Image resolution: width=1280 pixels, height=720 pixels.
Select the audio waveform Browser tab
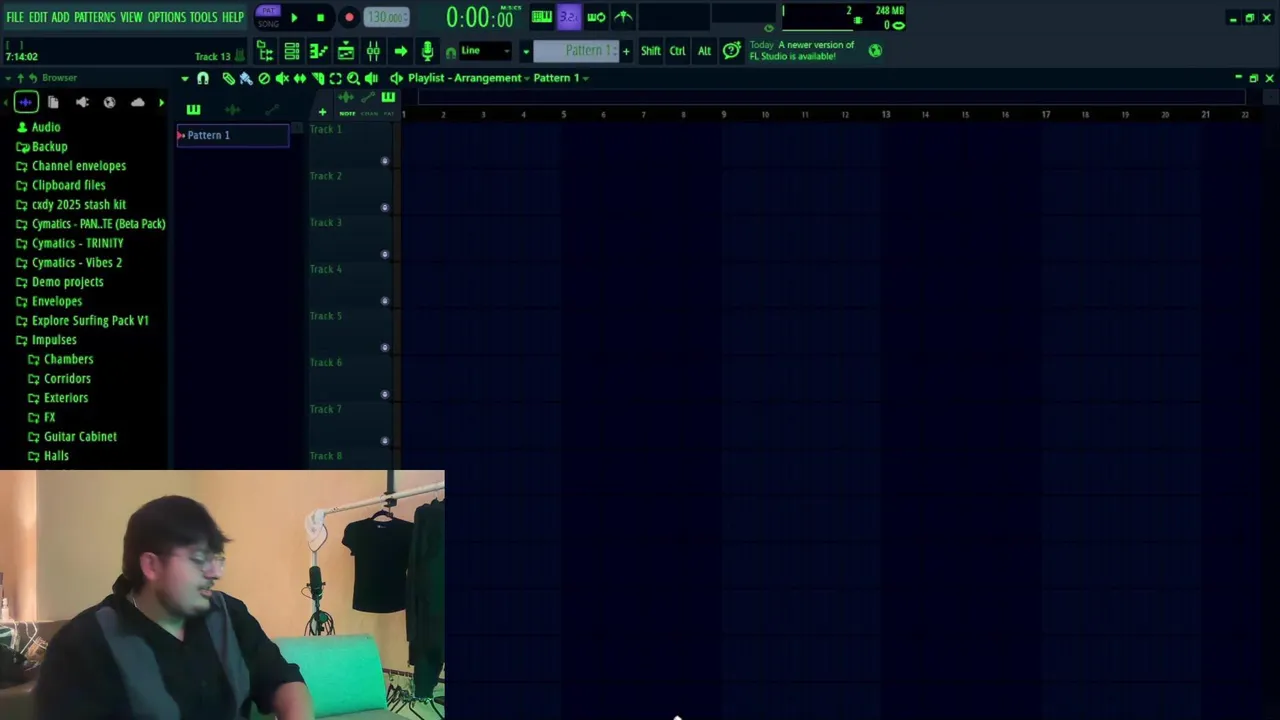(x=26, y=102)
